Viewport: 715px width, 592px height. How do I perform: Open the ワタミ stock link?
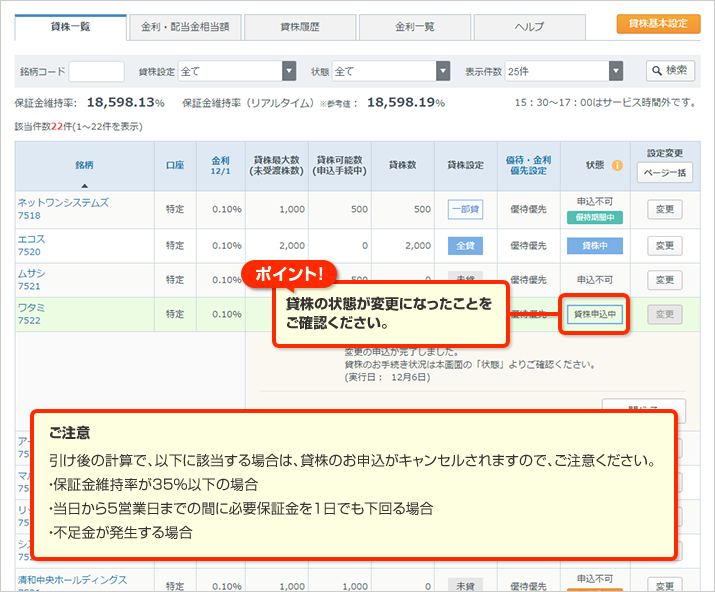[x=32, y=308]
